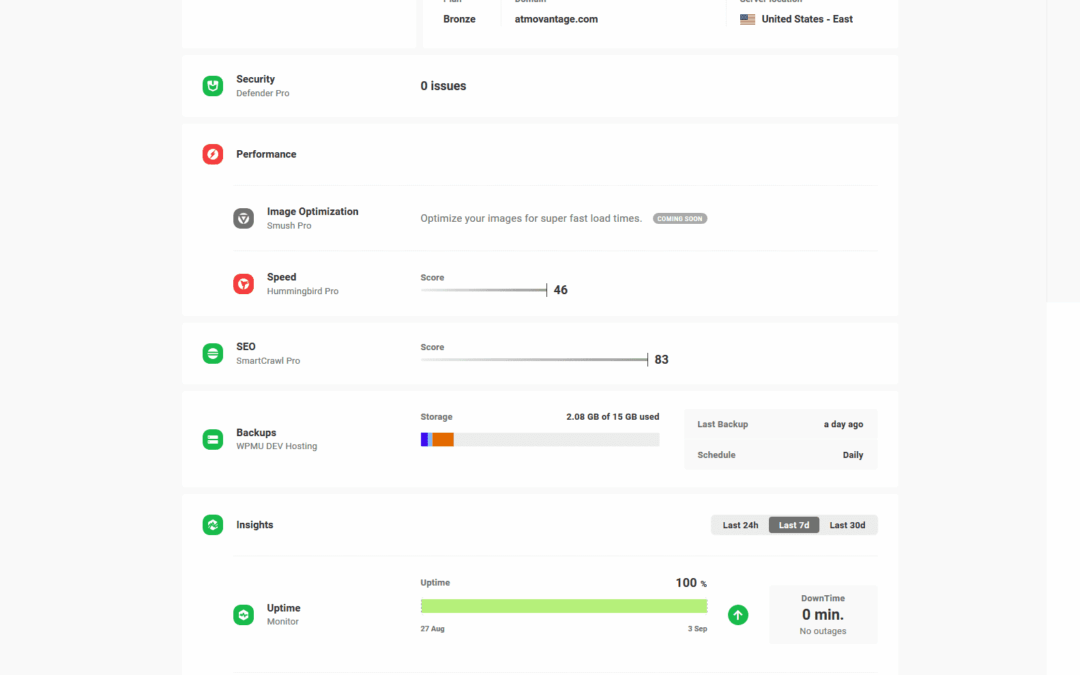Screen dimensions: 1080x675
Task: Click the orange segment of storage bar
Action: coord(443,439)
